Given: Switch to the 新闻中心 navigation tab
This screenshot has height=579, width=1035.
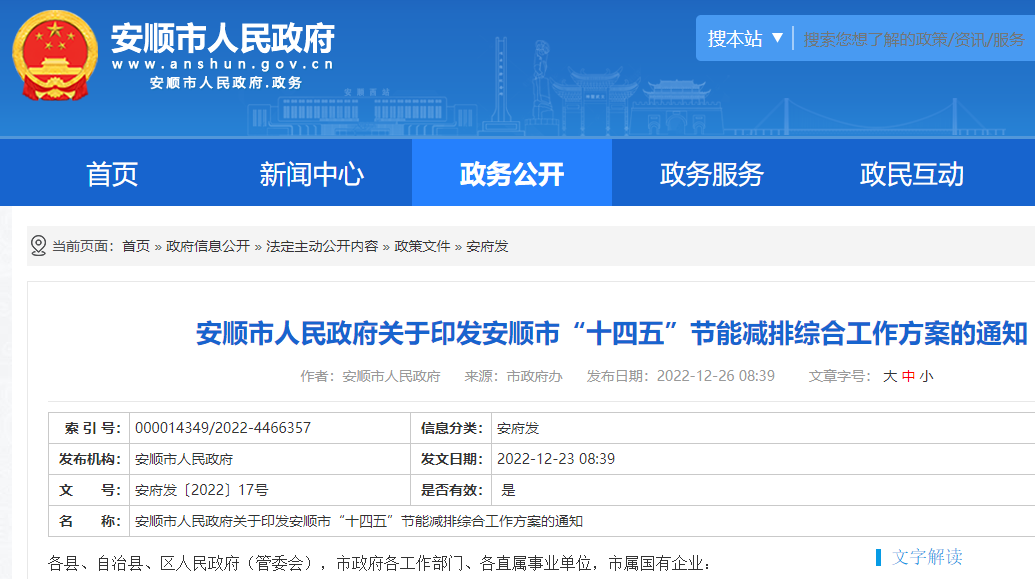Looking at the screenshot, I should coord(313,172).
